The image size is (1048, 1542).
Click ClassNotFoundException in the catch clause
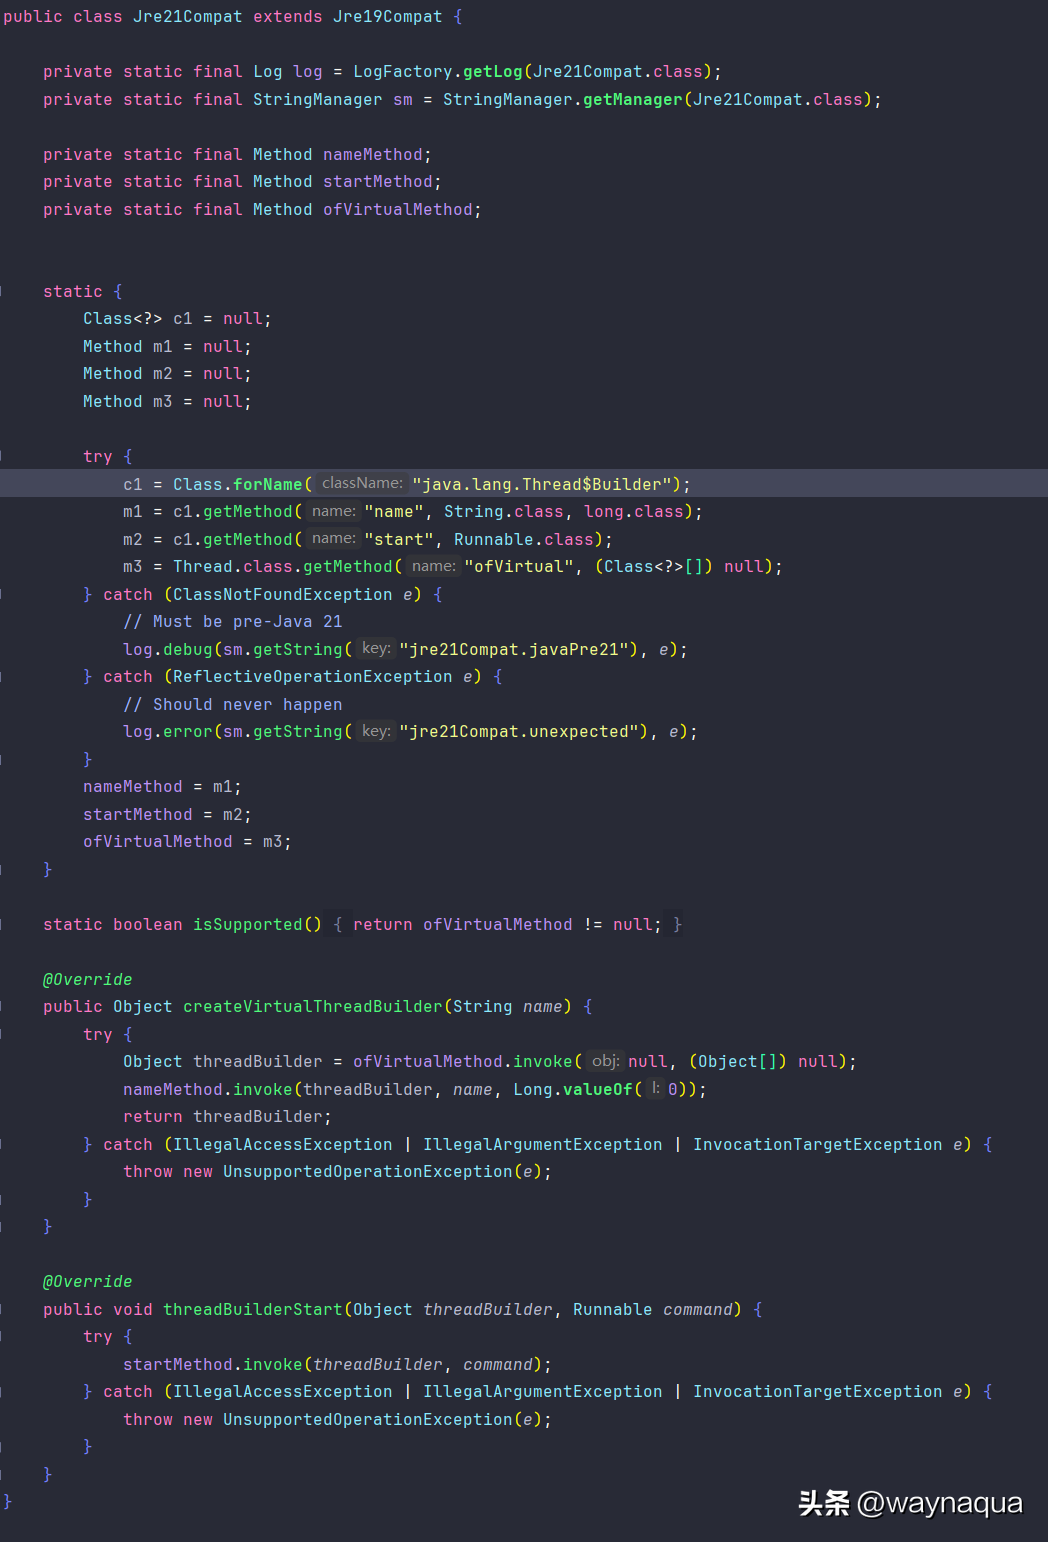[283, 595]
